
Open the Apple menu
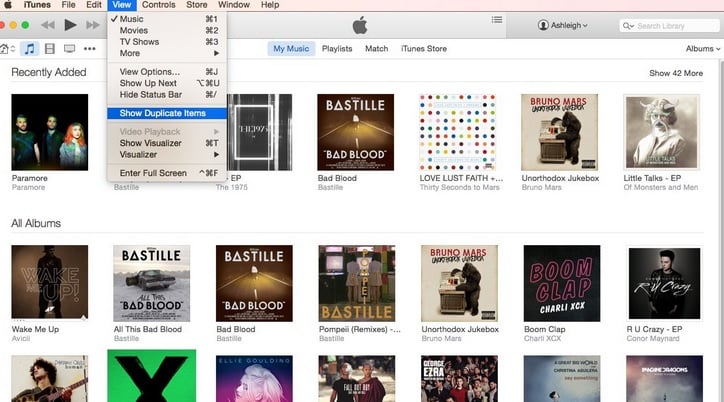tap(8, 5)
